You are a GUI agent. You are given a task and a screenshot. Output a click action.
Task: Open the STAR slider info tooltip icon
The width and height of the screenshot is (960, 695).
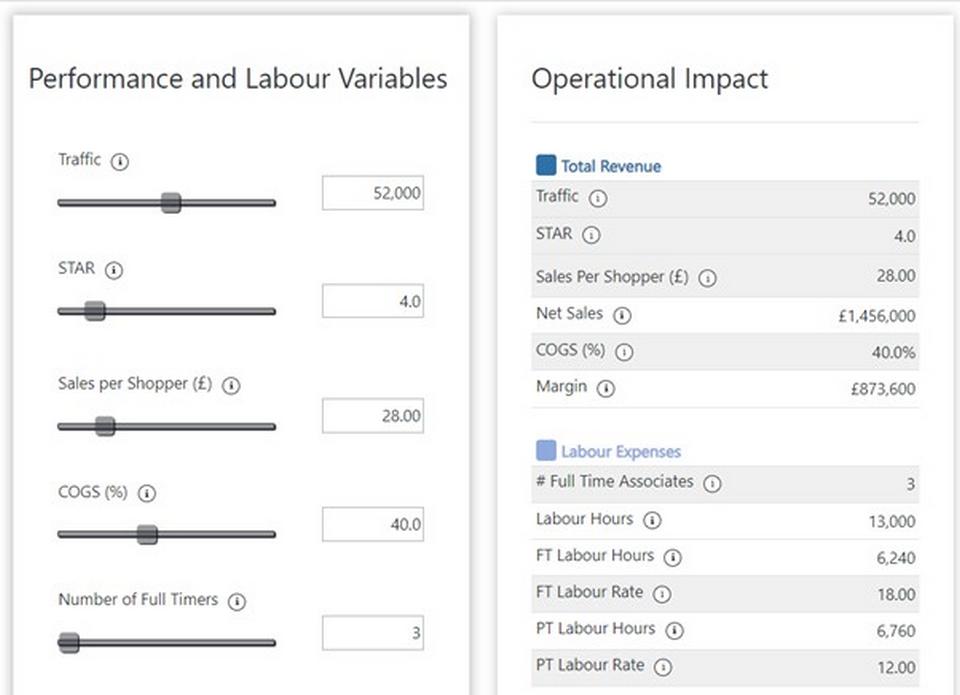click(114, 270)
